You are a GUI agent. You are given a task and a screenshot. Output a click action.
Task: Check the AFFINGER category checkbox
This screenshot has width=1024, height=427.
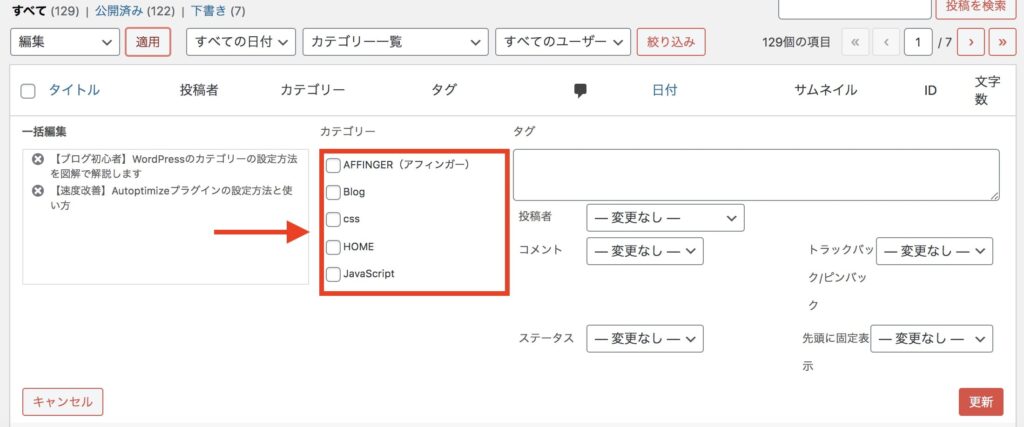tap(333, 165)
